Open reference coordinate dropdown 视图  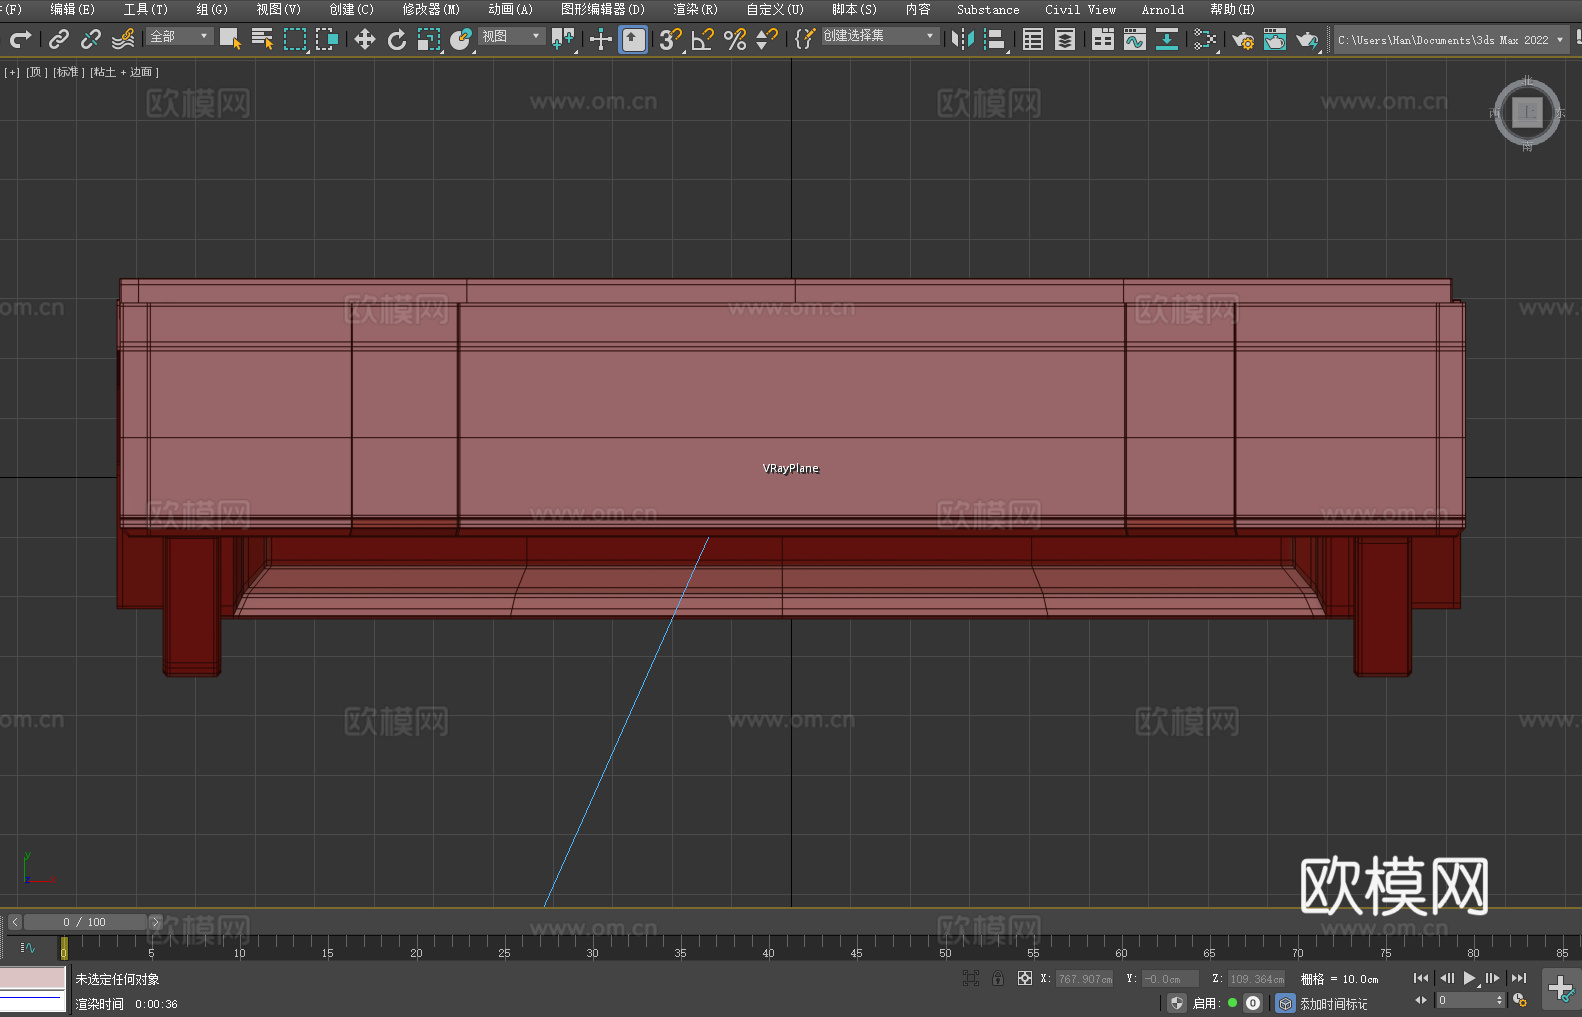511,36
